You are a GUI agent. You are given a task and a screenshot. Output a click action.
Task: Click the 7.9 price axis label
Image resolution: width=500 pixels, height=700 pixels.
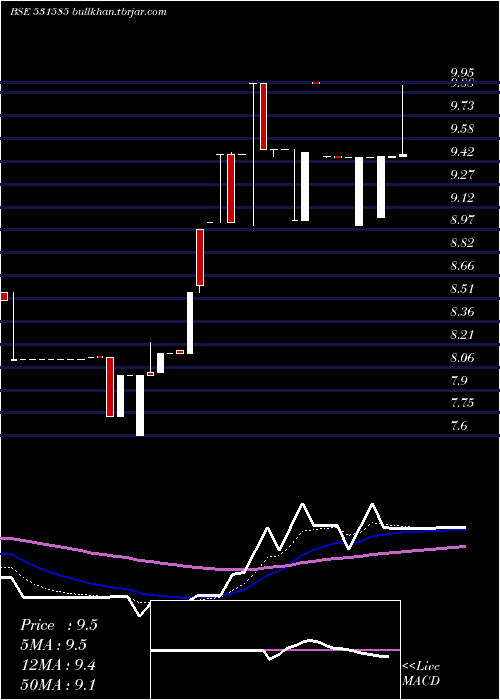(x=459, y=381)
